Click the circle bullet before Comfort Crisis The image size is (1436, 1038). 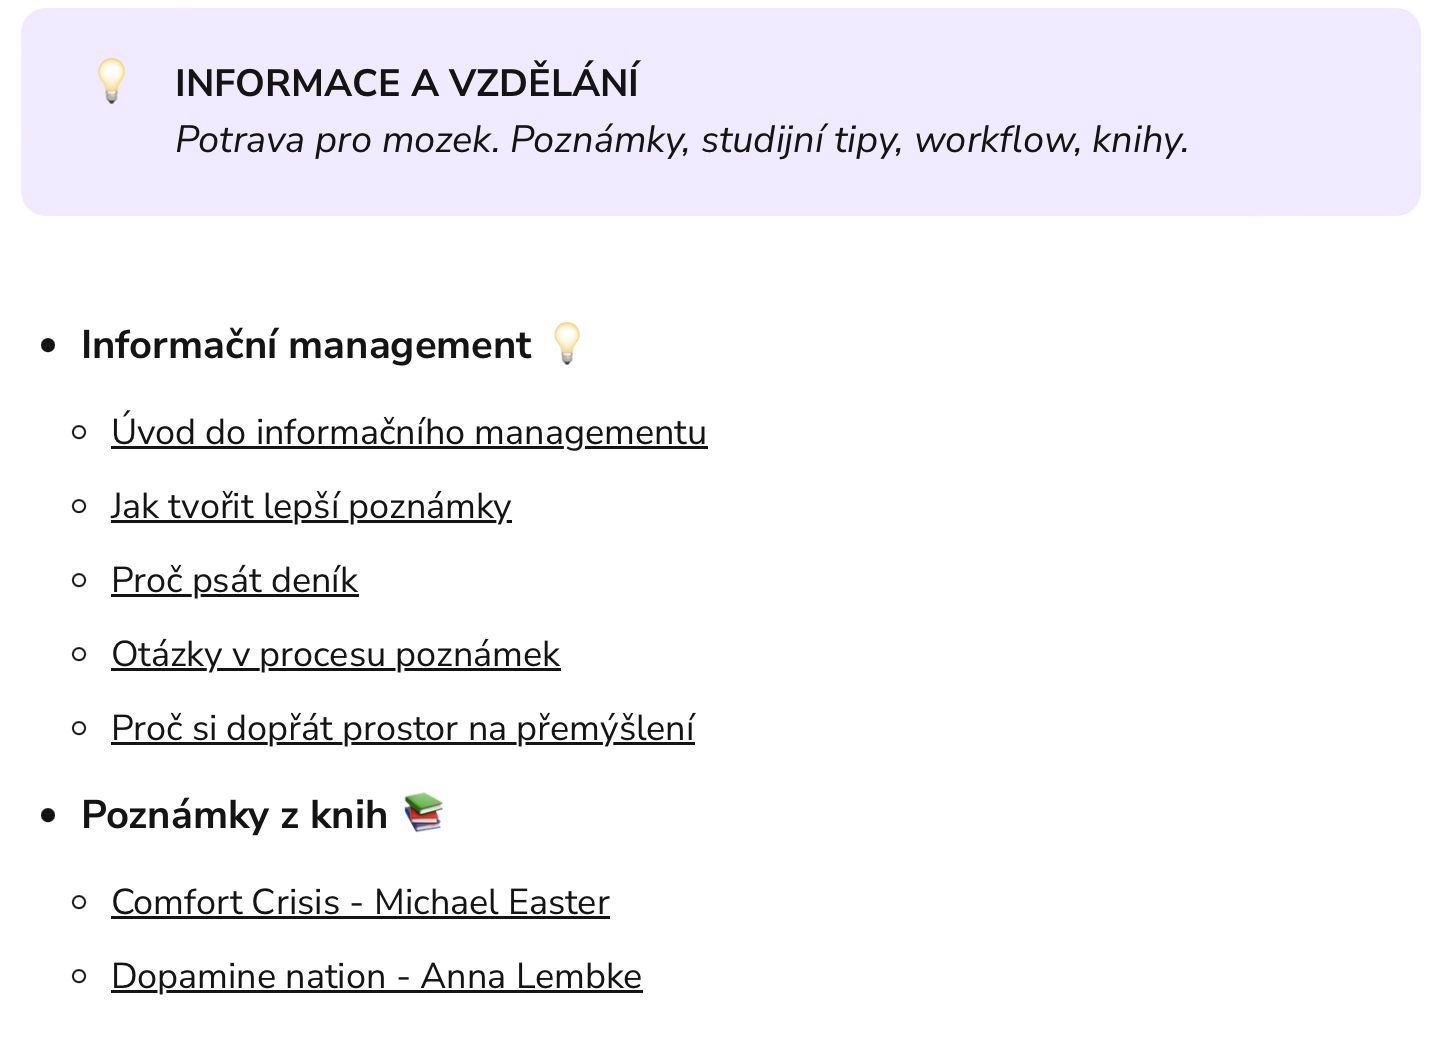(x=80, y=902)
